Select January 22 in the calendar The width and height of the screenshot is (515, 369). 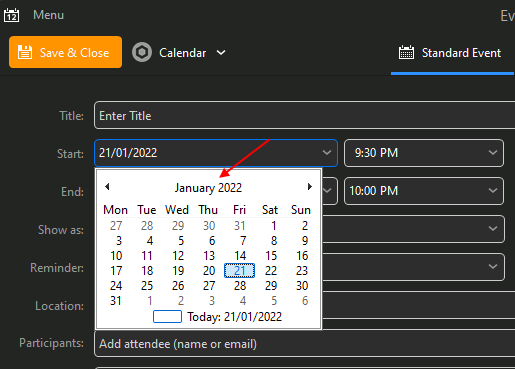click(271, 271)
